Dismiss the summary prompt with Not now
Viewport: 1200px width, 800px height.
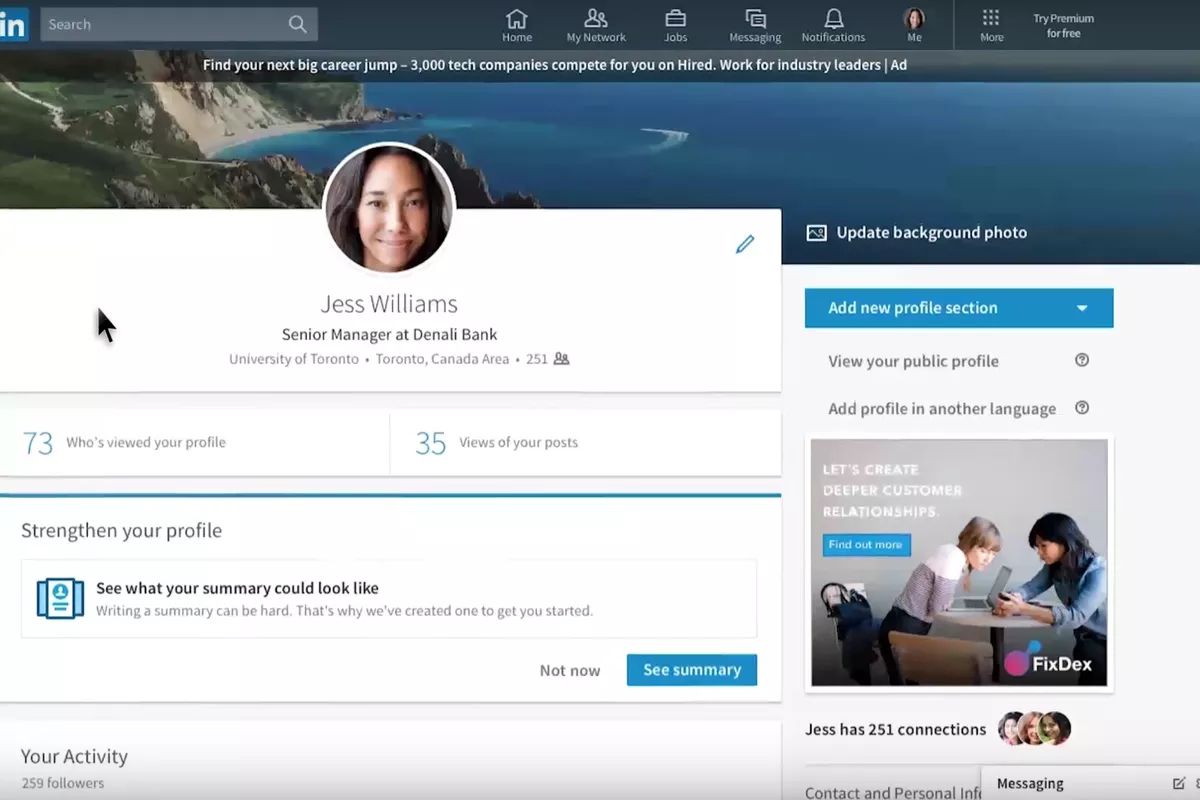(x=569, y=670)
